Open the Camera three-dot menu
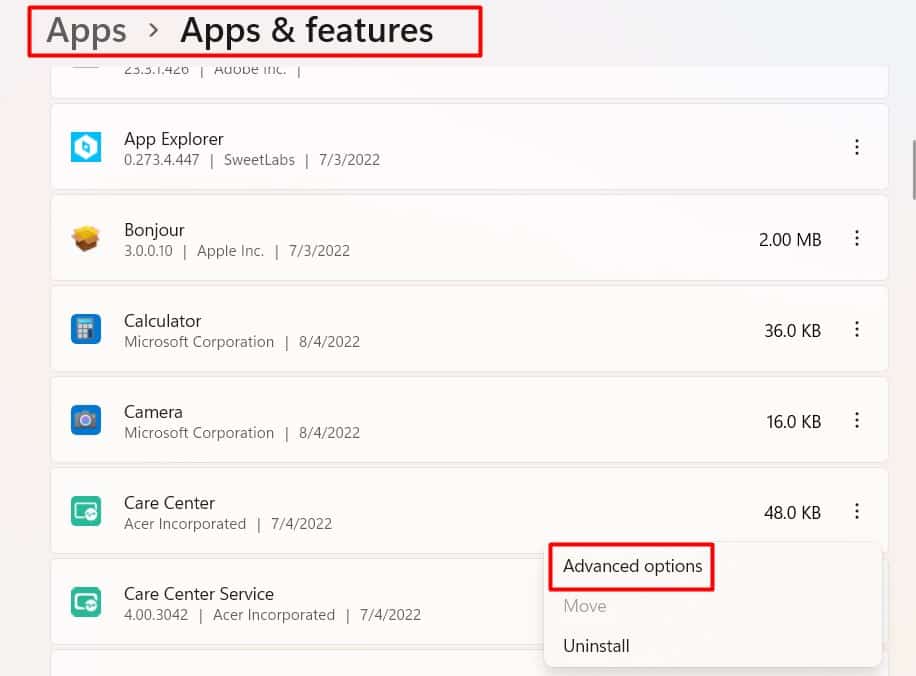Image resolution: width=916 pixels, height=676 pixels. click(856, 420)
